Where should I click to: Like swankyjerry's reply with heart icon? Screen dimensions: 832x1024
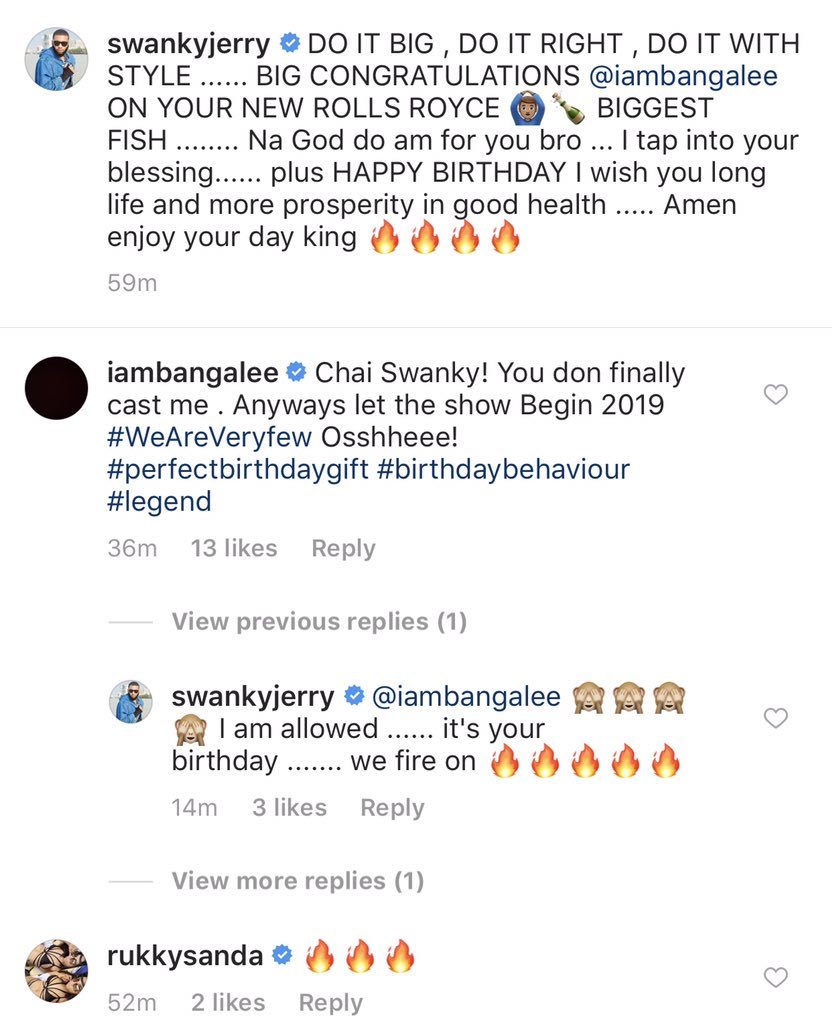coord(775,717)
